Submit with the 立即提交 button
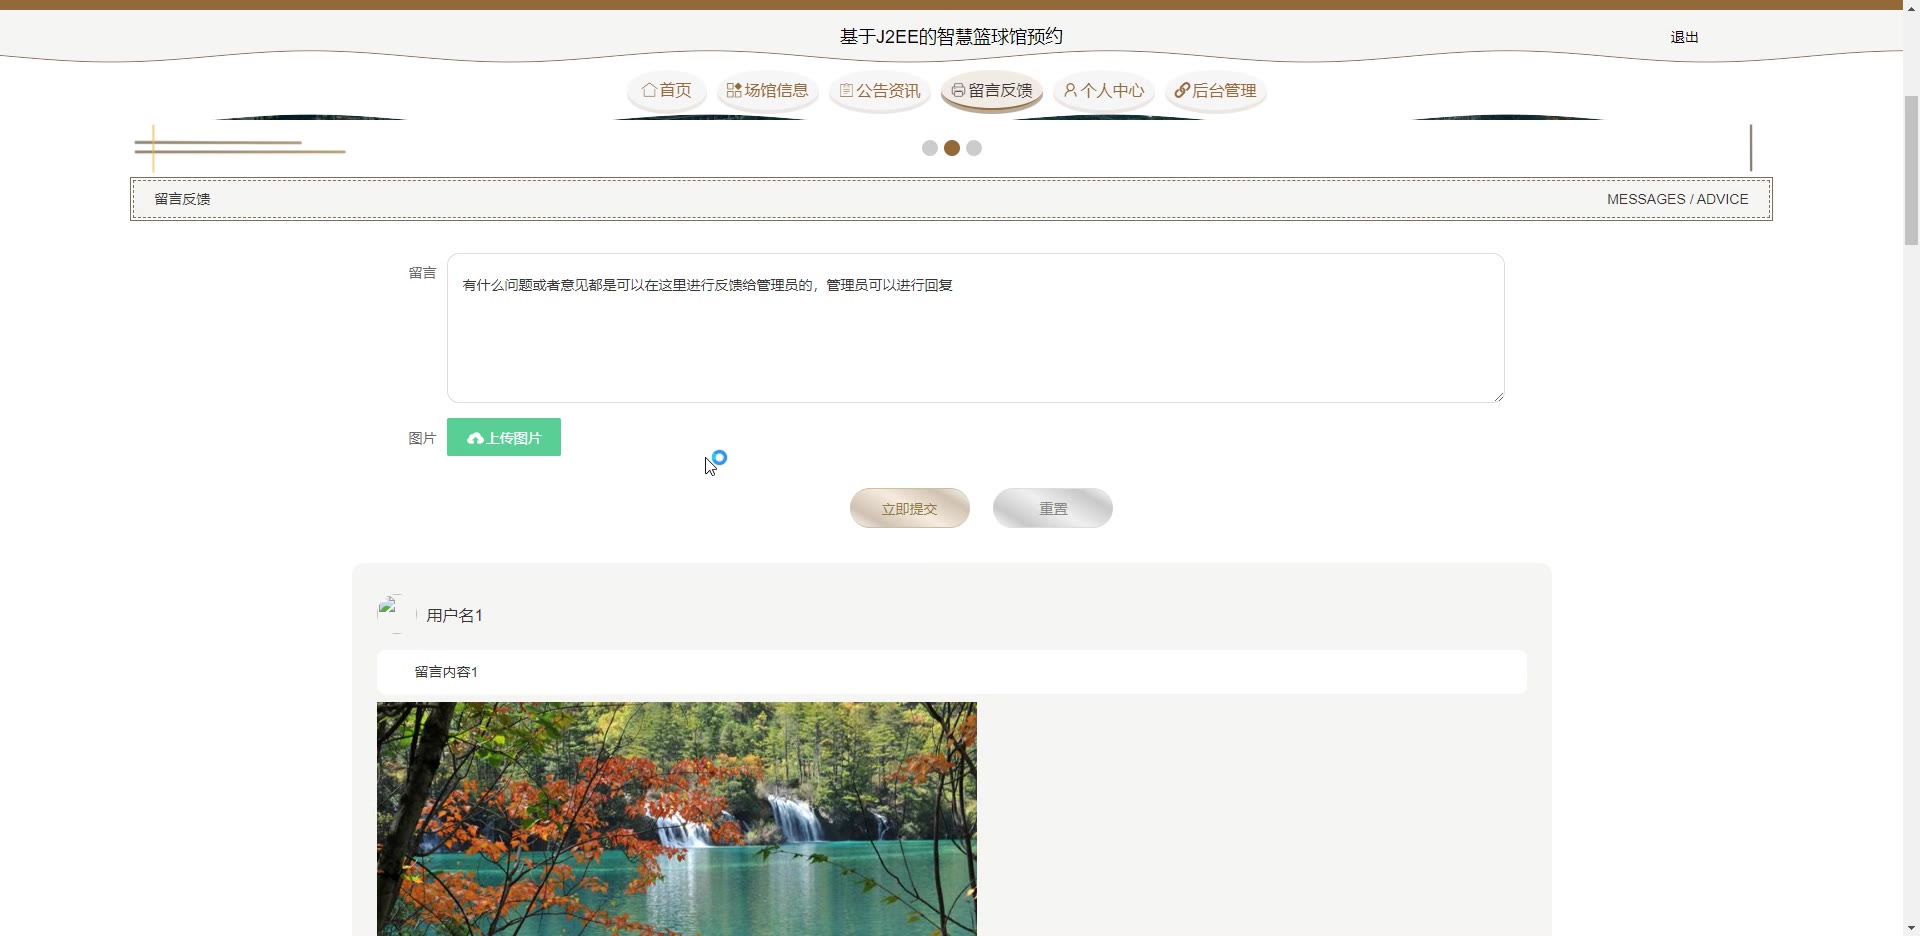The width and height of the screenshot is (1920, 936). pyautogui.click(x=910, y=508)
